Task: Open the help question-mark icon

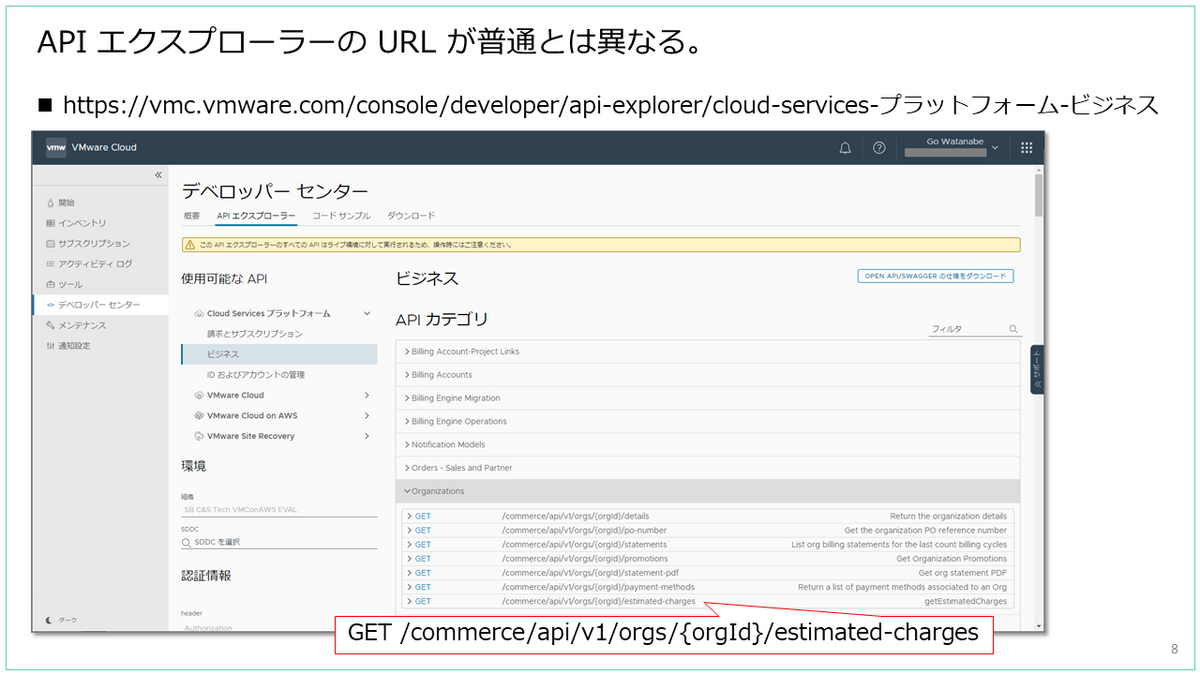Action: coord(878,147)
